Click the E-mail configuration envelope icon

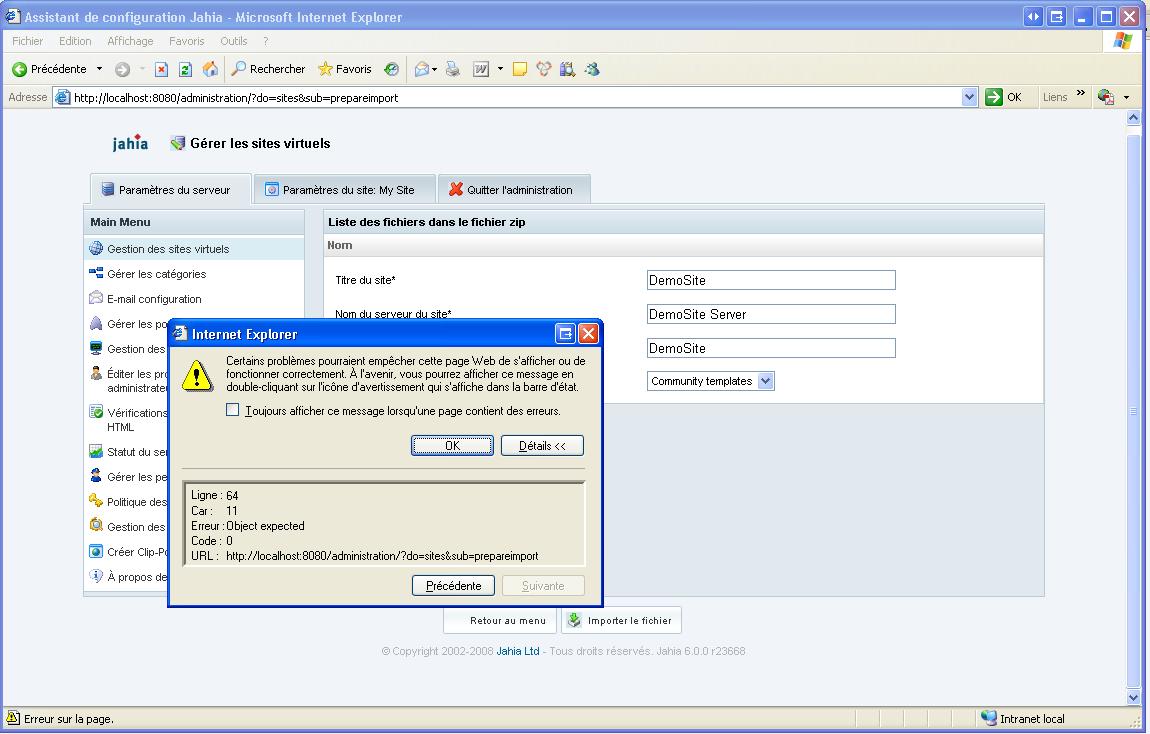[x=96, y=298]
